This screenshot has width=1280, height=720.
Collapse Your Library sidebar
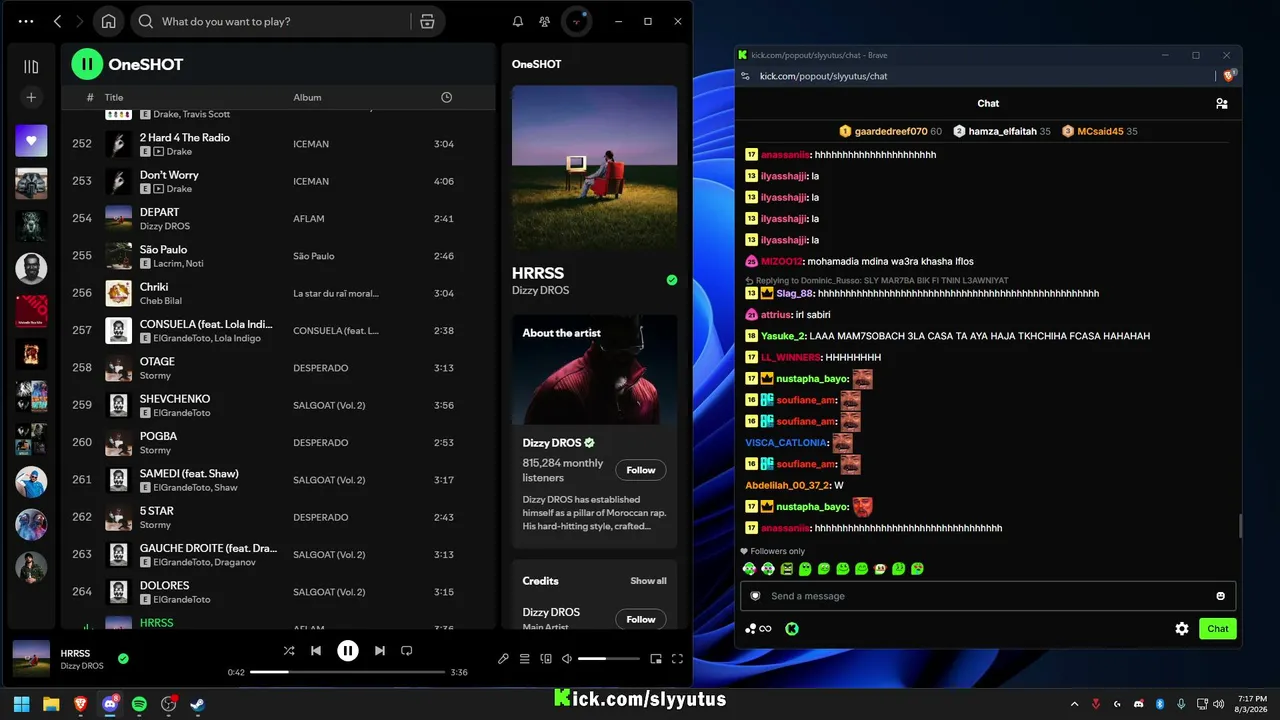[x=31, y=67]
